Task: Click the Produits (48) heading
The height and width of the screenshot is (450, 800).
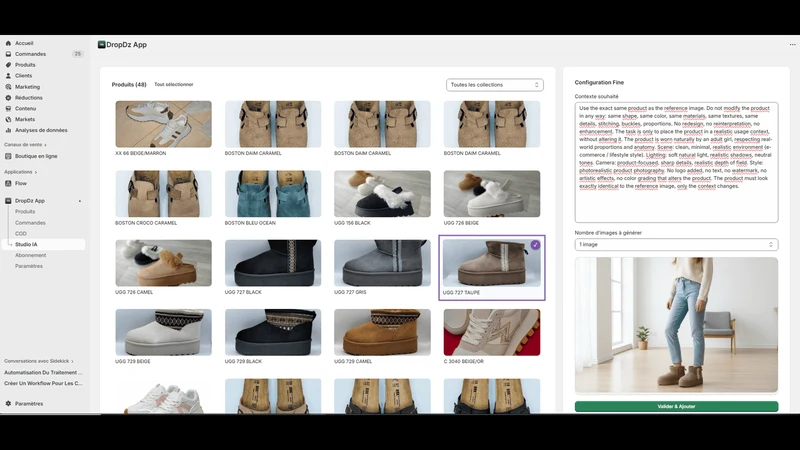Action: pos(129,85)
